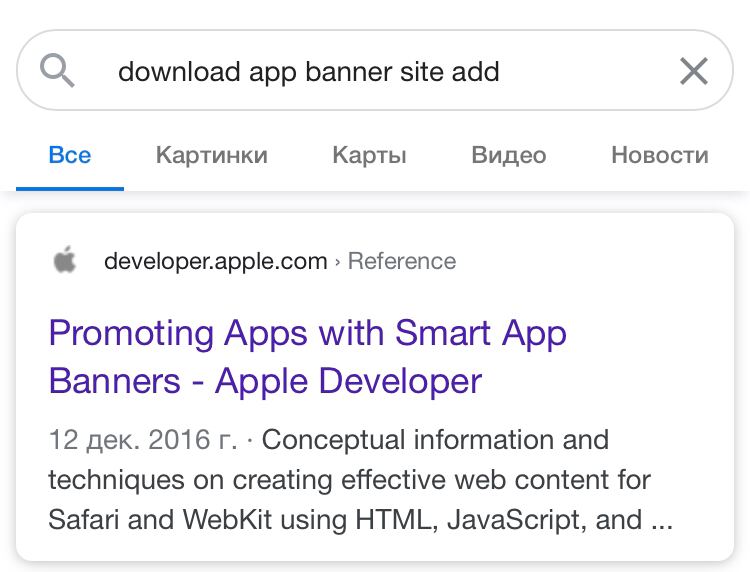750x572 pixels.
Task: Click the developer.apple.com URL text
Action: (216, 261)
